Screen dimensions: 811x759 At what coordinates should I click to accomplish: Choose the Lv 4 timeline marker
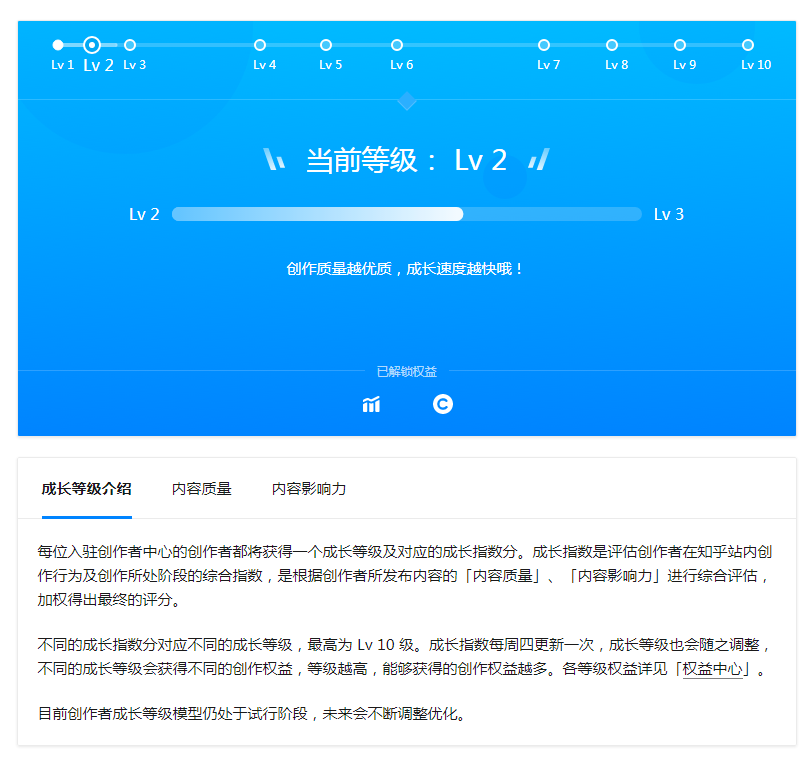260,45
